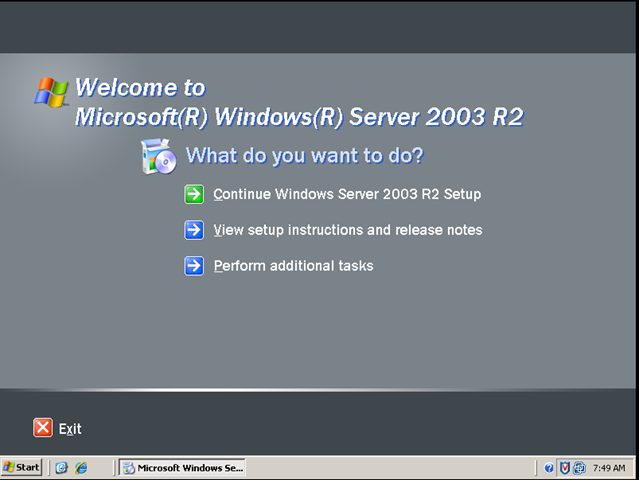Click the "What do you want to do?" heading
Viewport: 639px width, 480px height.
pyautogui.click(x=305, y=156)
